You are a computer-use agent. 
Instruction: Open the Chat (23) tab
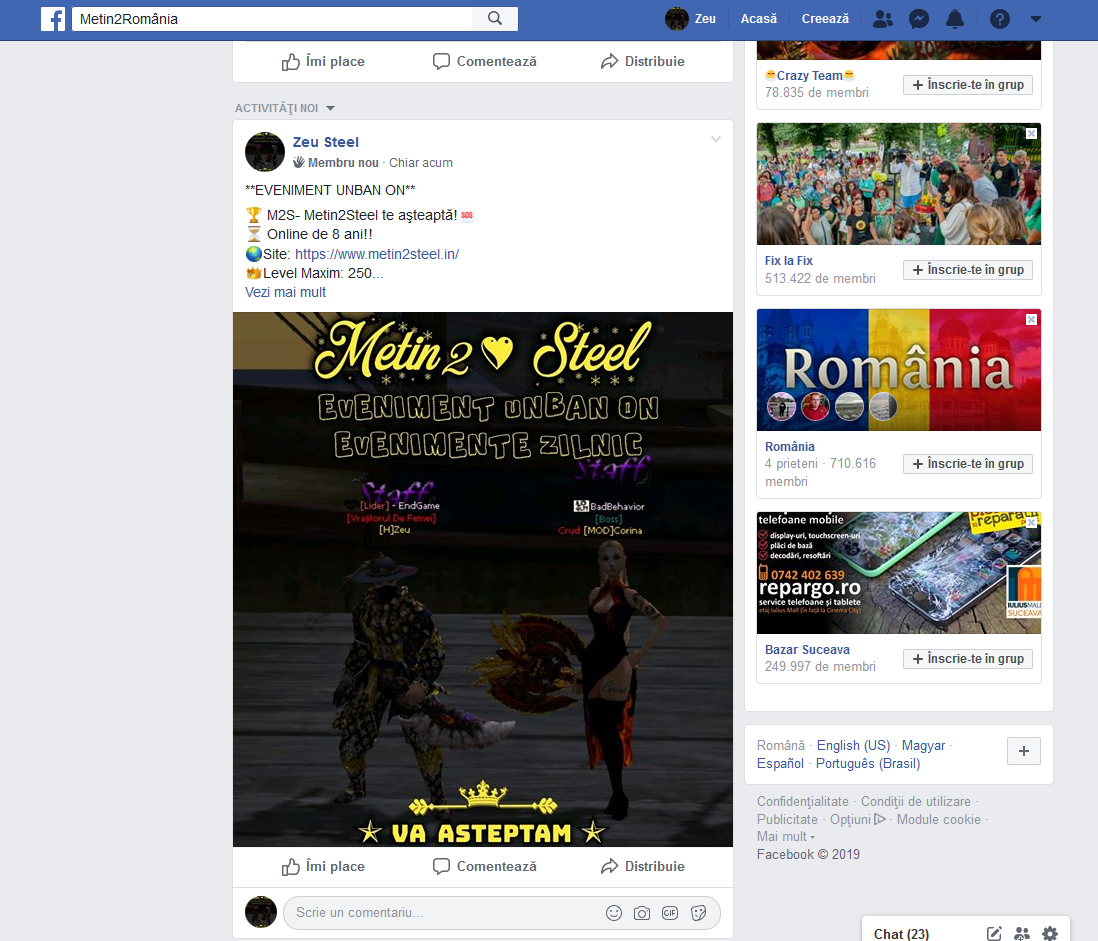(x=901, y=933)
